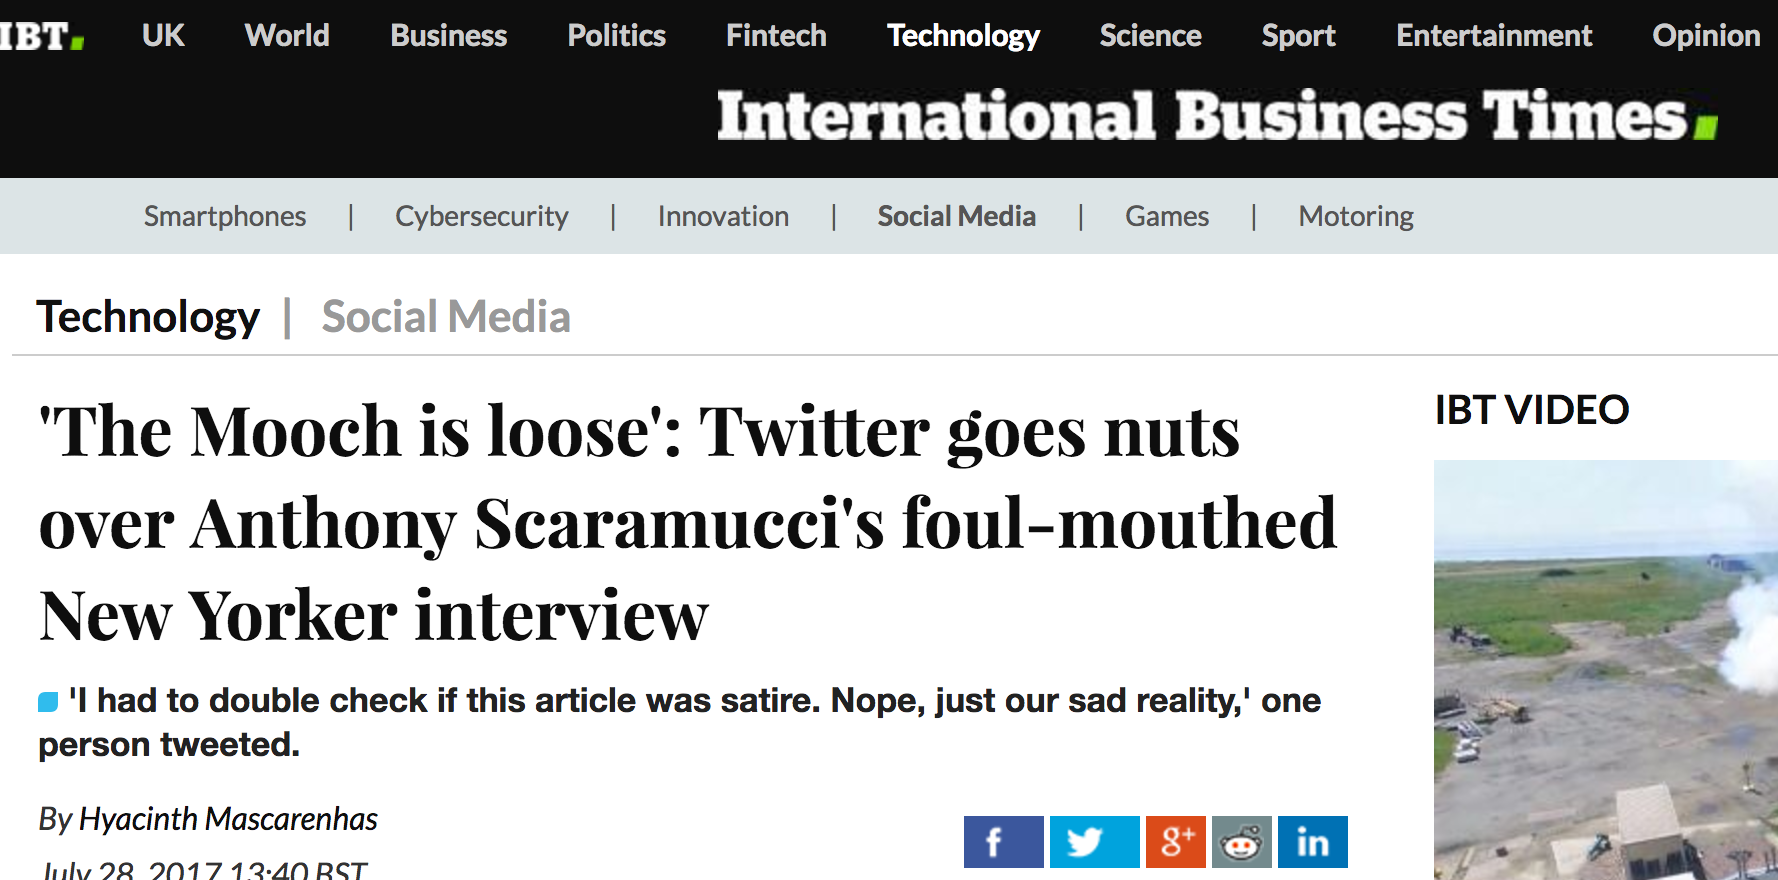
Task: Select Social Media in sub-navigation bar
Action: 957,216
